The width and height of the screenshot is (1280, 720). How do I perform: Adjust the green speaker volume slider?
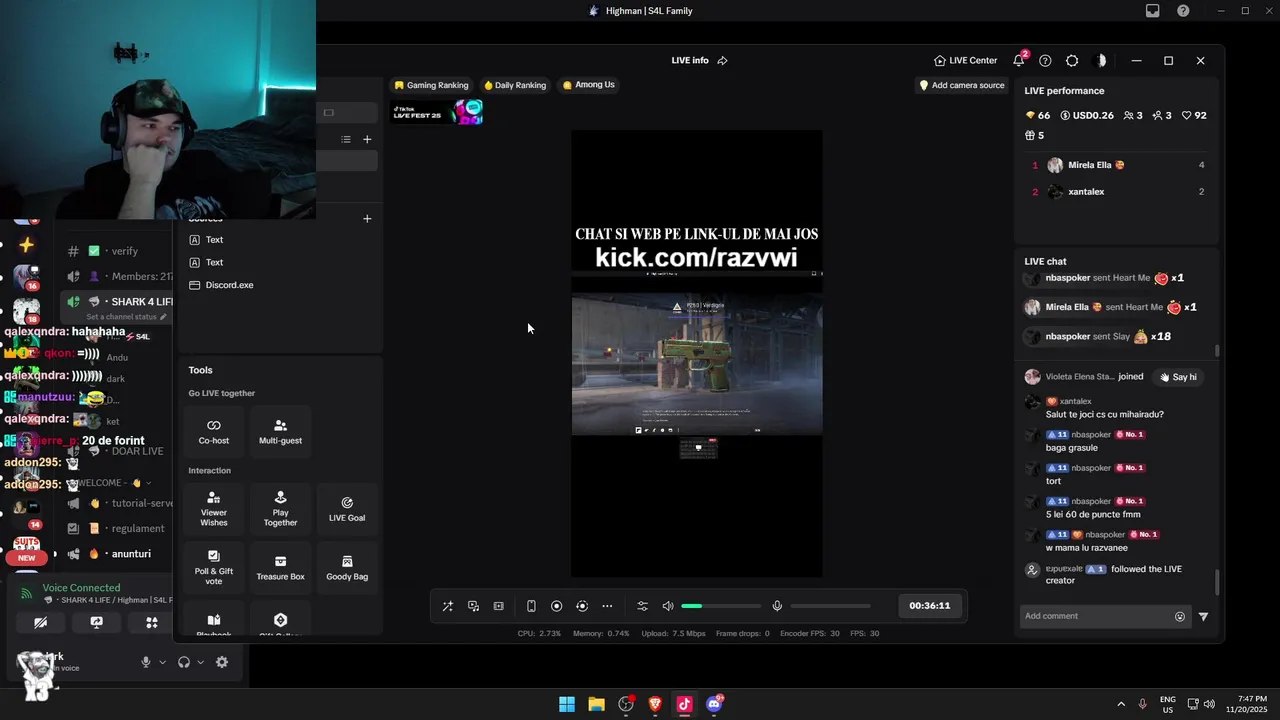coord(721,606)
